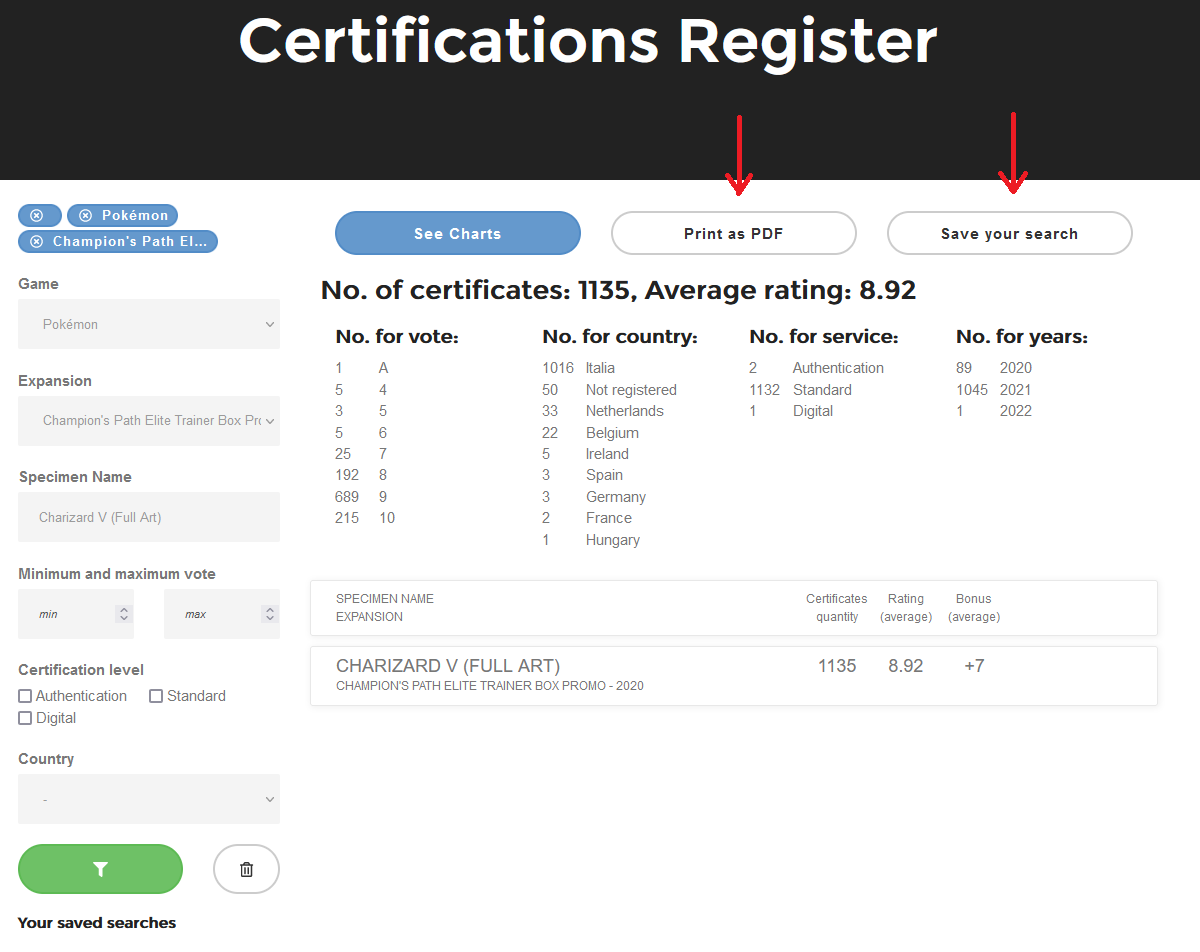Image resolution: width=1200 pixels, height=952 pixels.
Task: Click the '+7' bonus value
Action: pyautogui.click(x=974, y=666)
